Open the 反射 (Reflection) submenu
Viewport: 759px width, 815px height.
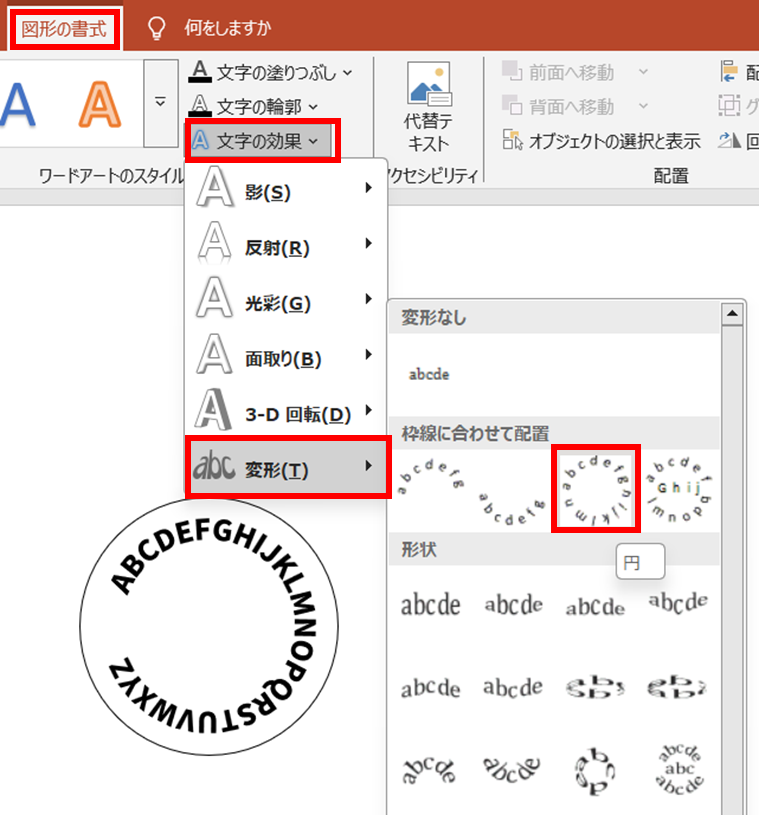(x=286, y=246)
